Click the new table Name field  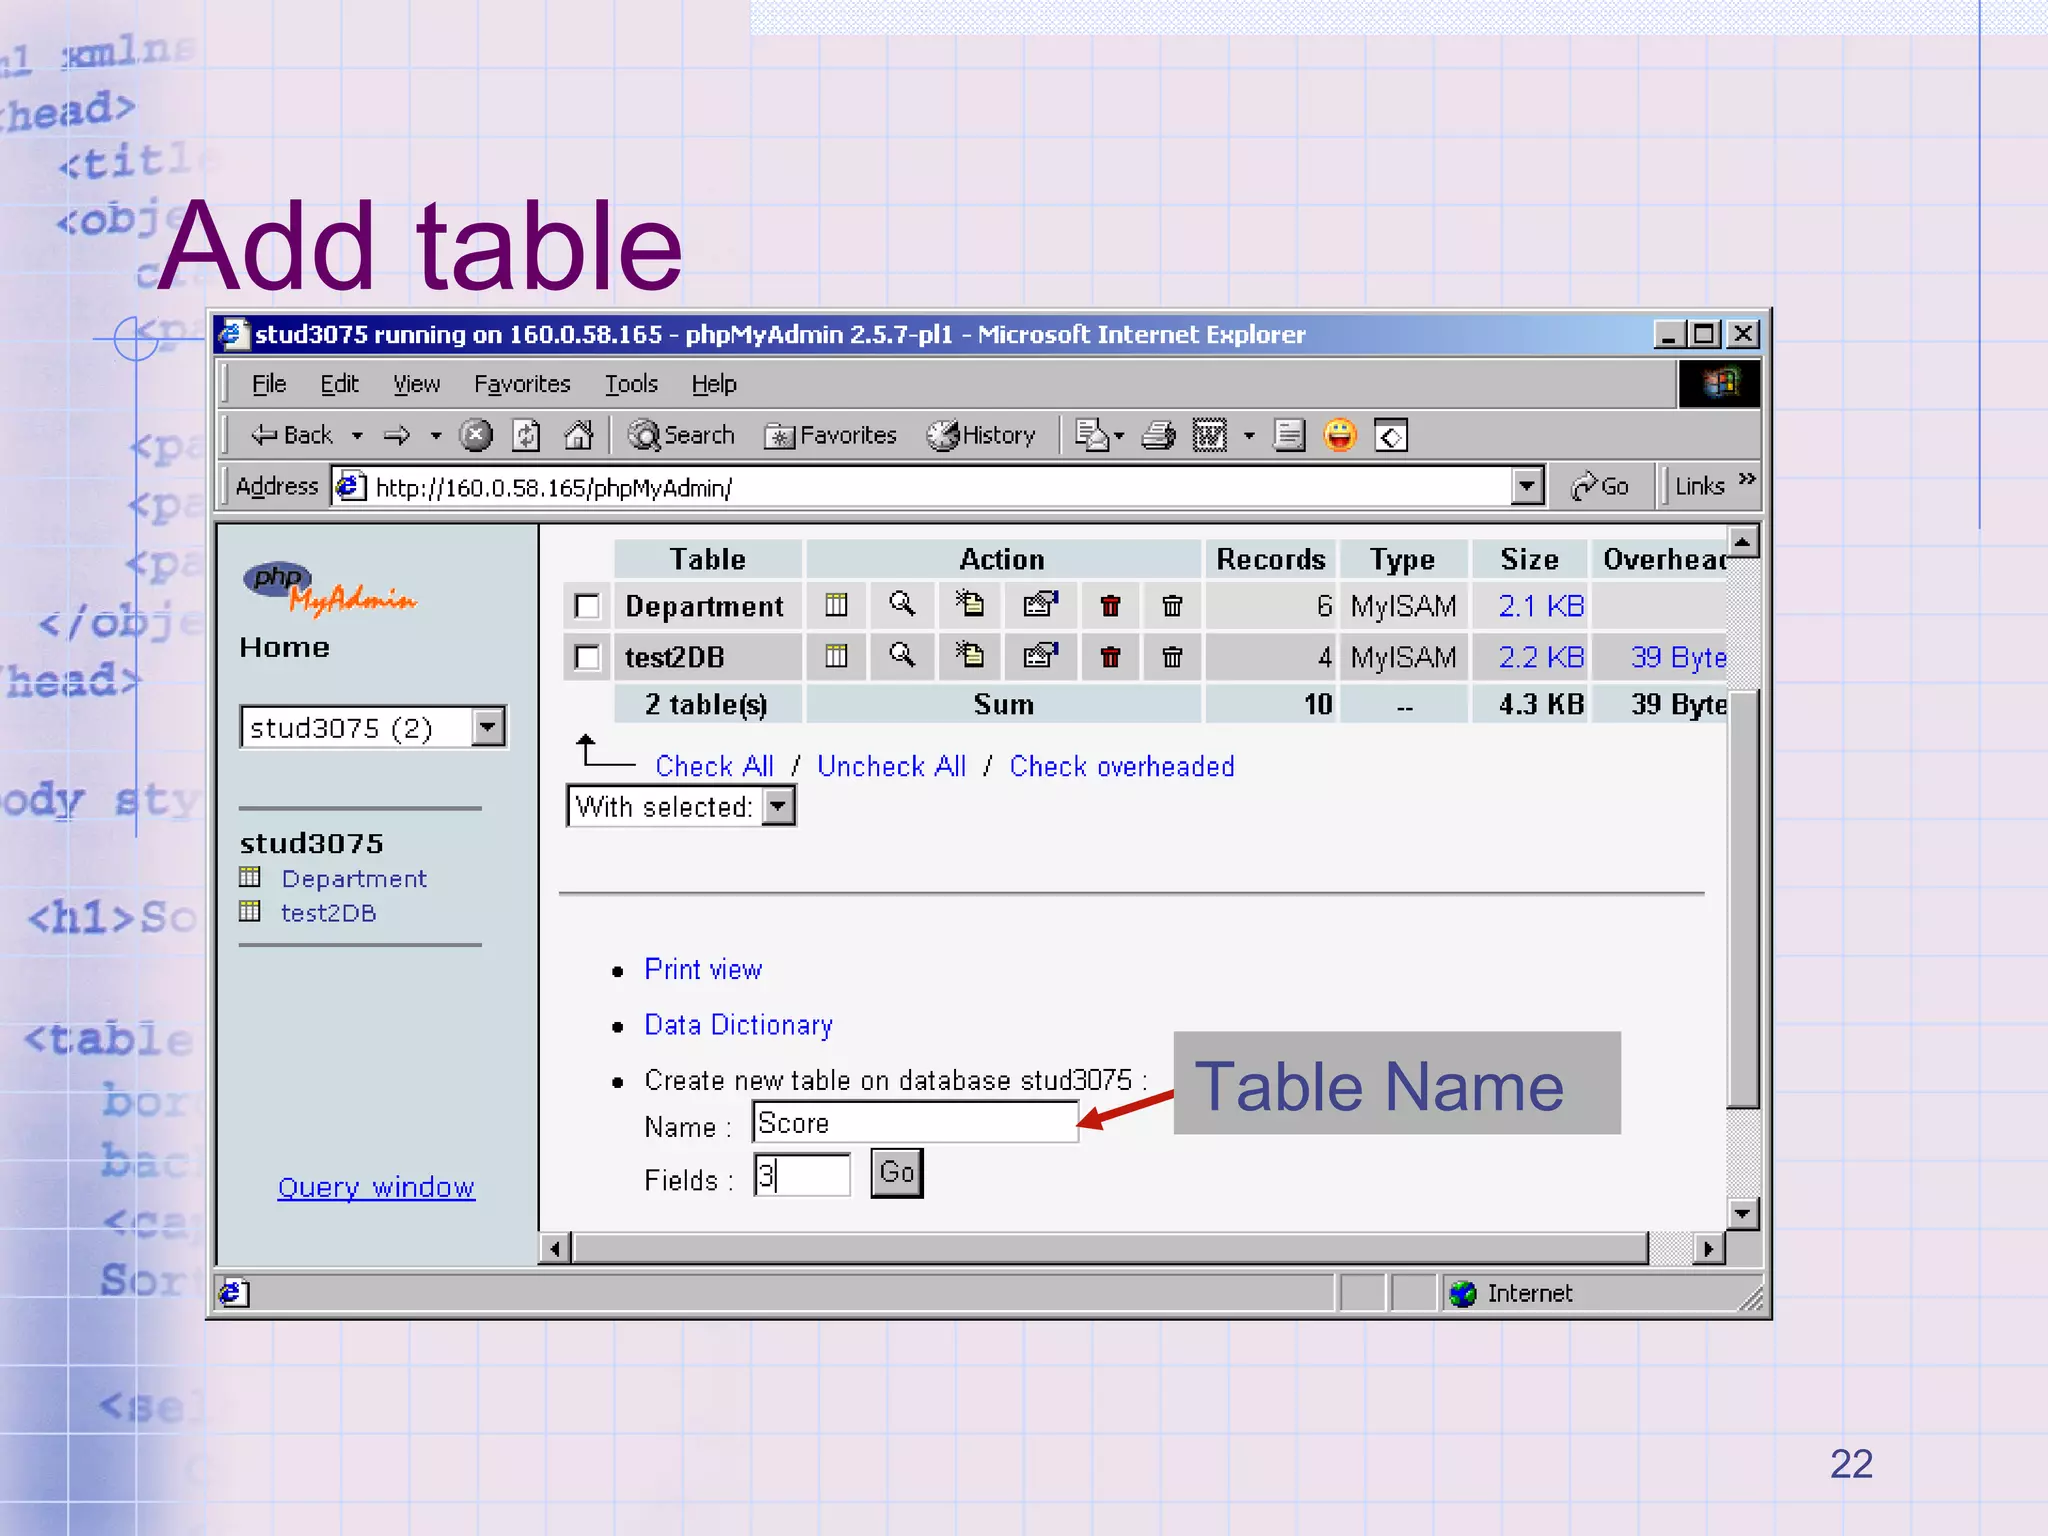(915, 1122)
